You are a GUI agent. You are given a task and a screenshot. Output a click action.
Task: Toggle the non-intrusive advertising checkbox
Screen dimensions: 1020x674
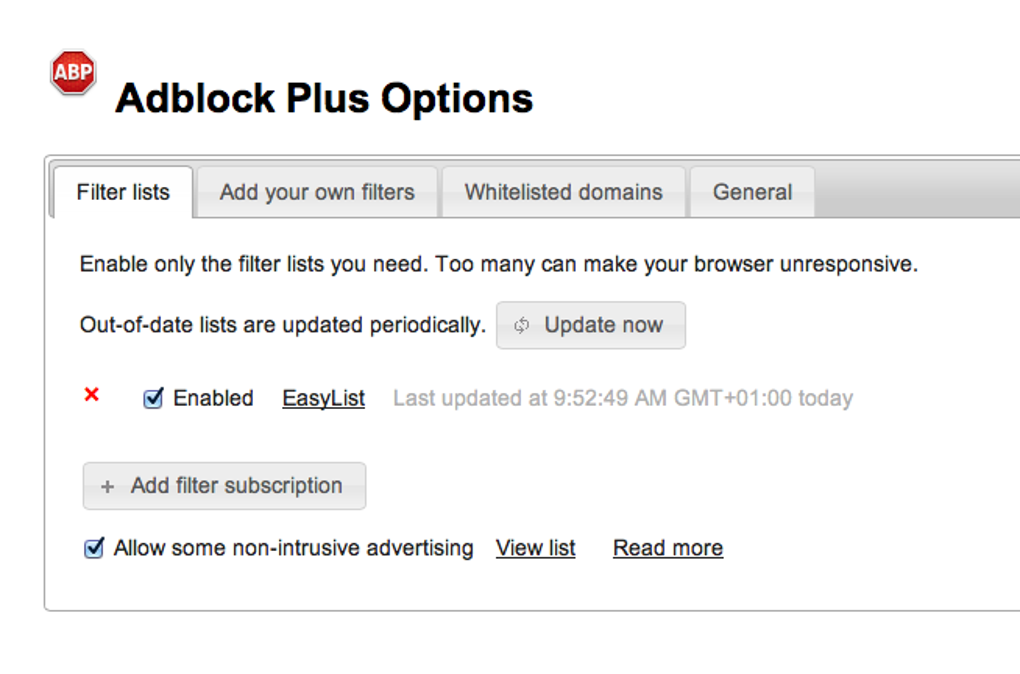point(94,548)
